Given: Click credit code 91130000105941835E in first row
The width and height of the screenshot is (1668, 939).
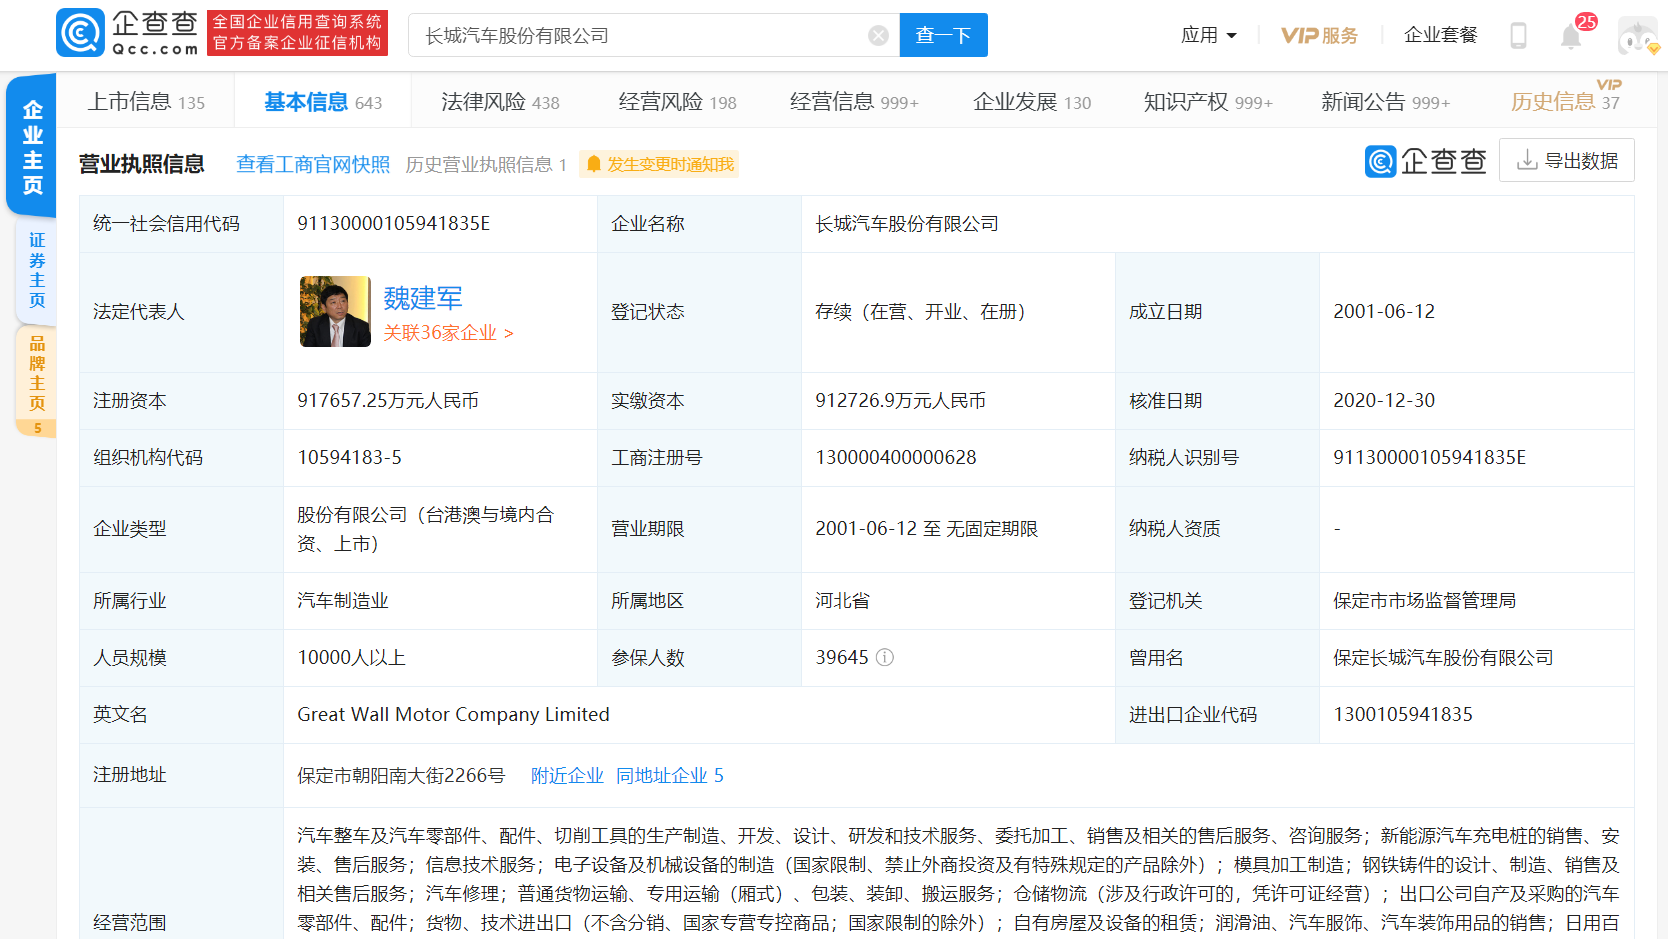Looking at the screenshot, I should (x=394, y=224).
